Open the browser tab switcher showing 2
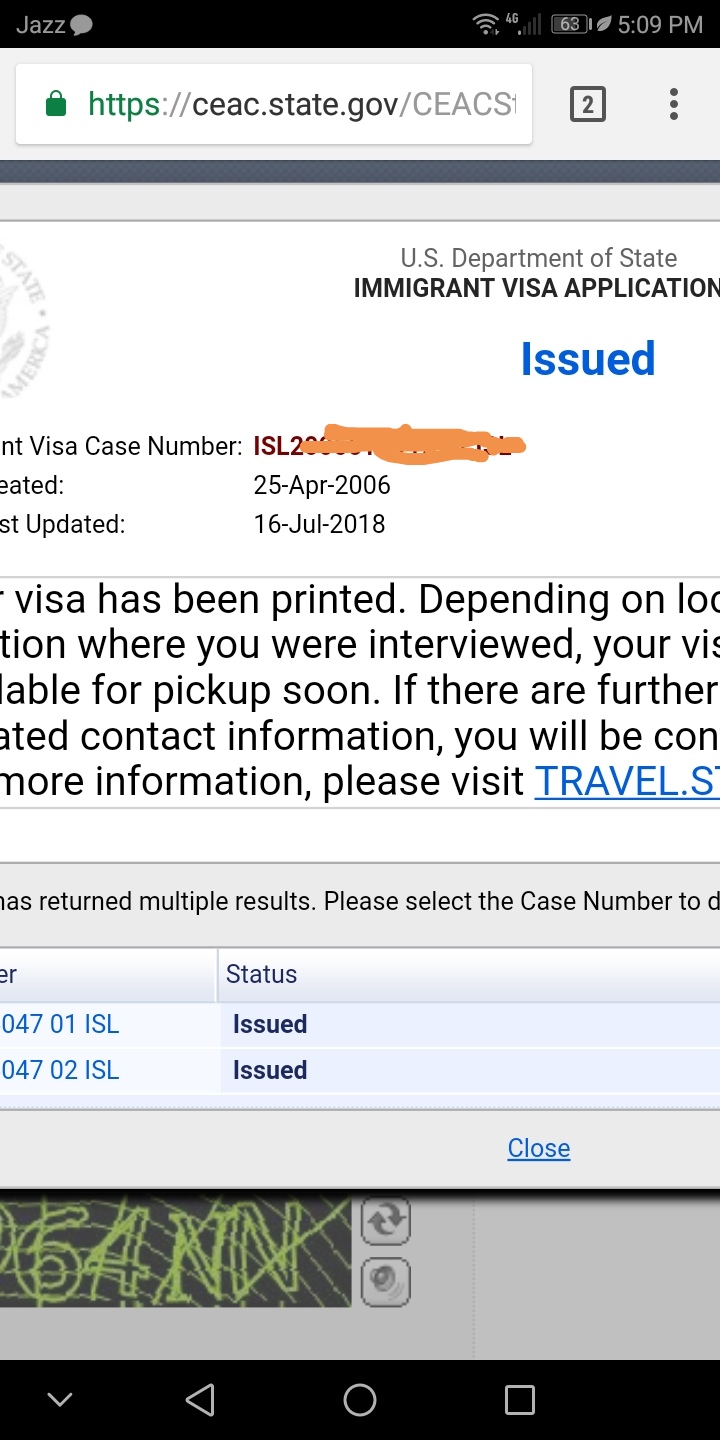720x1440 pixels. tap(587, 104)
